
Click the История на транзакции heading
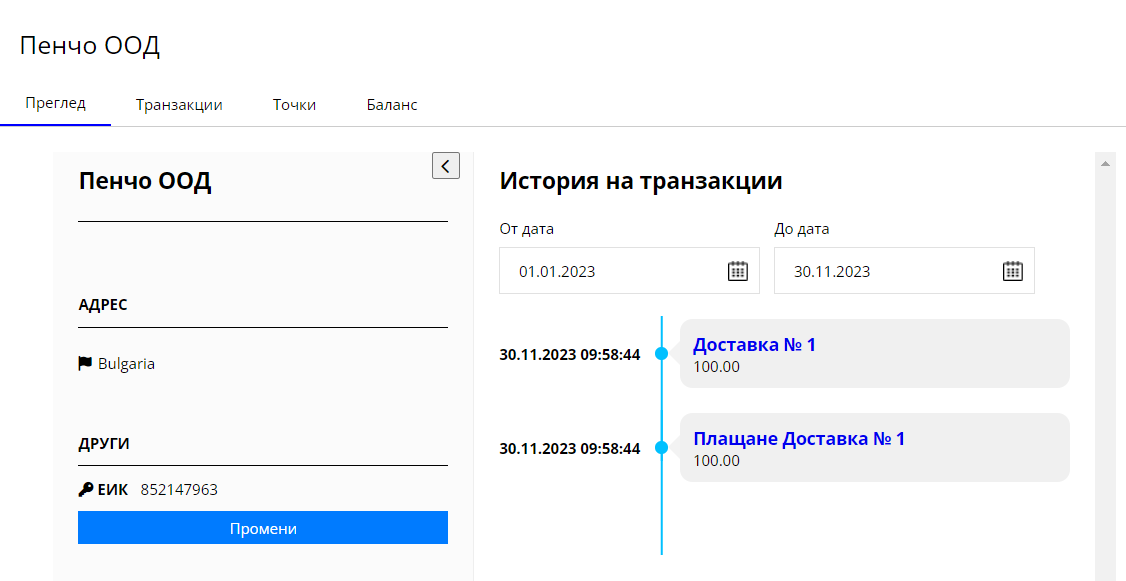(641, 180)
